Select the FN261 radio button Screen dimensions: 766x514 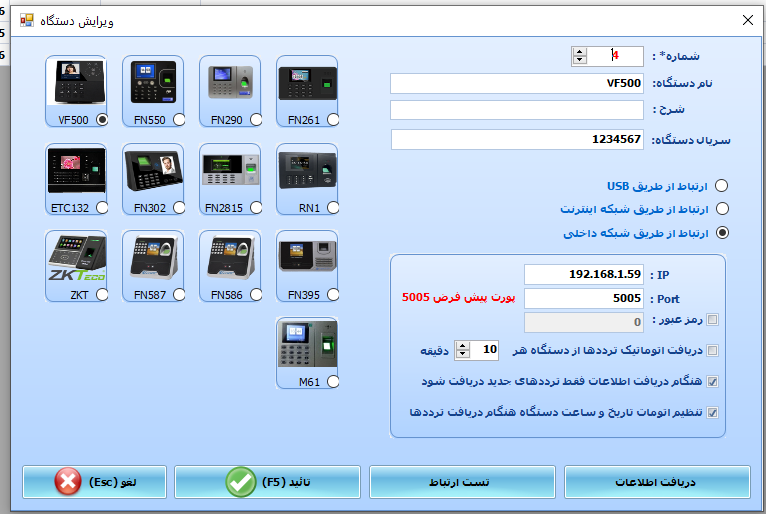[332, 120]
